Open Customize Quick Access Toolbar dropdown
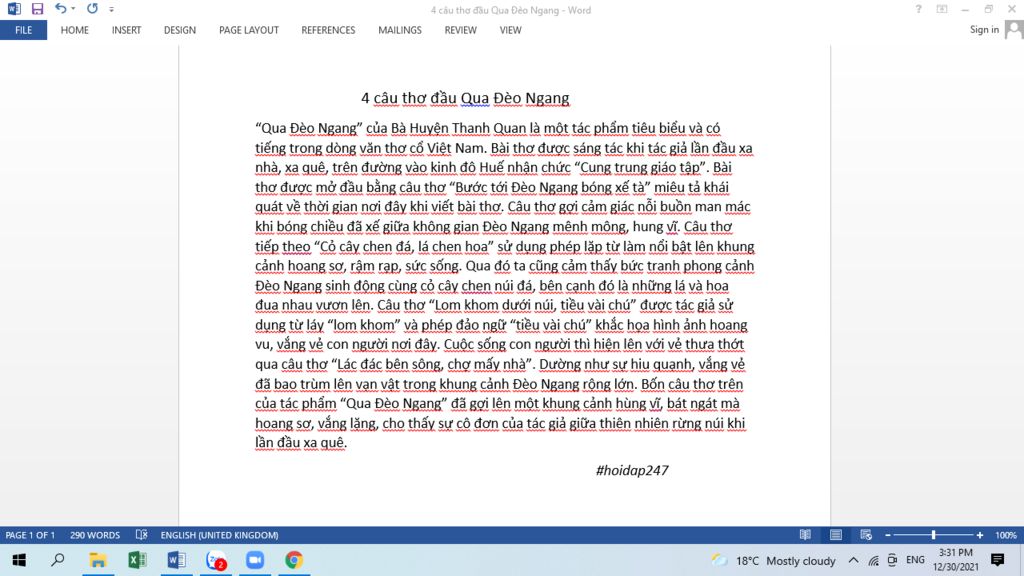 (x=112, y=10)
